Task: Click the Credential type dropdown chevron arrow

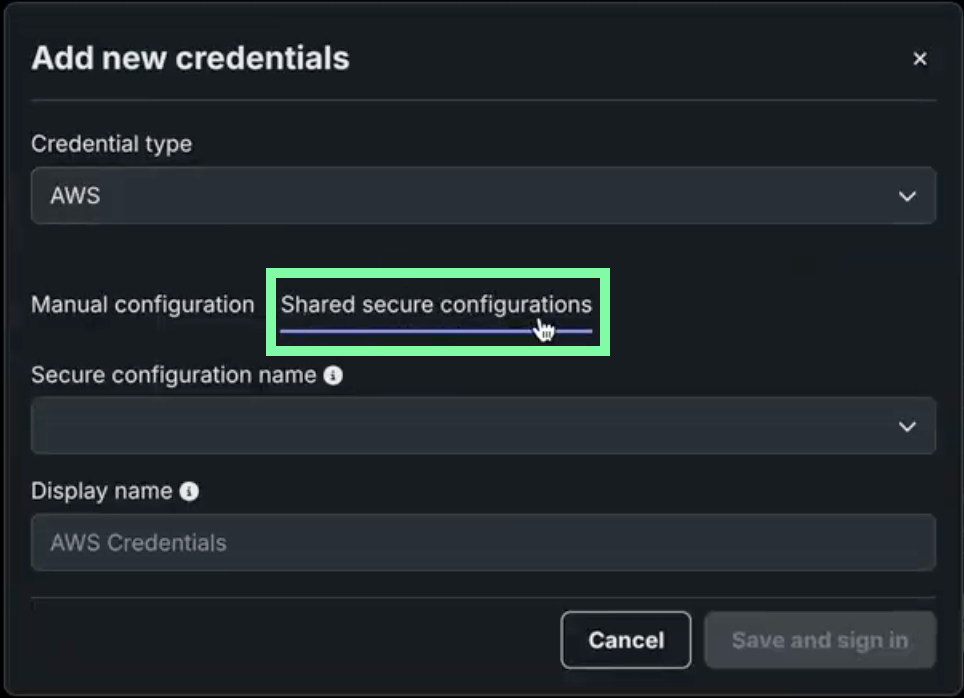Action: (907, 196)
